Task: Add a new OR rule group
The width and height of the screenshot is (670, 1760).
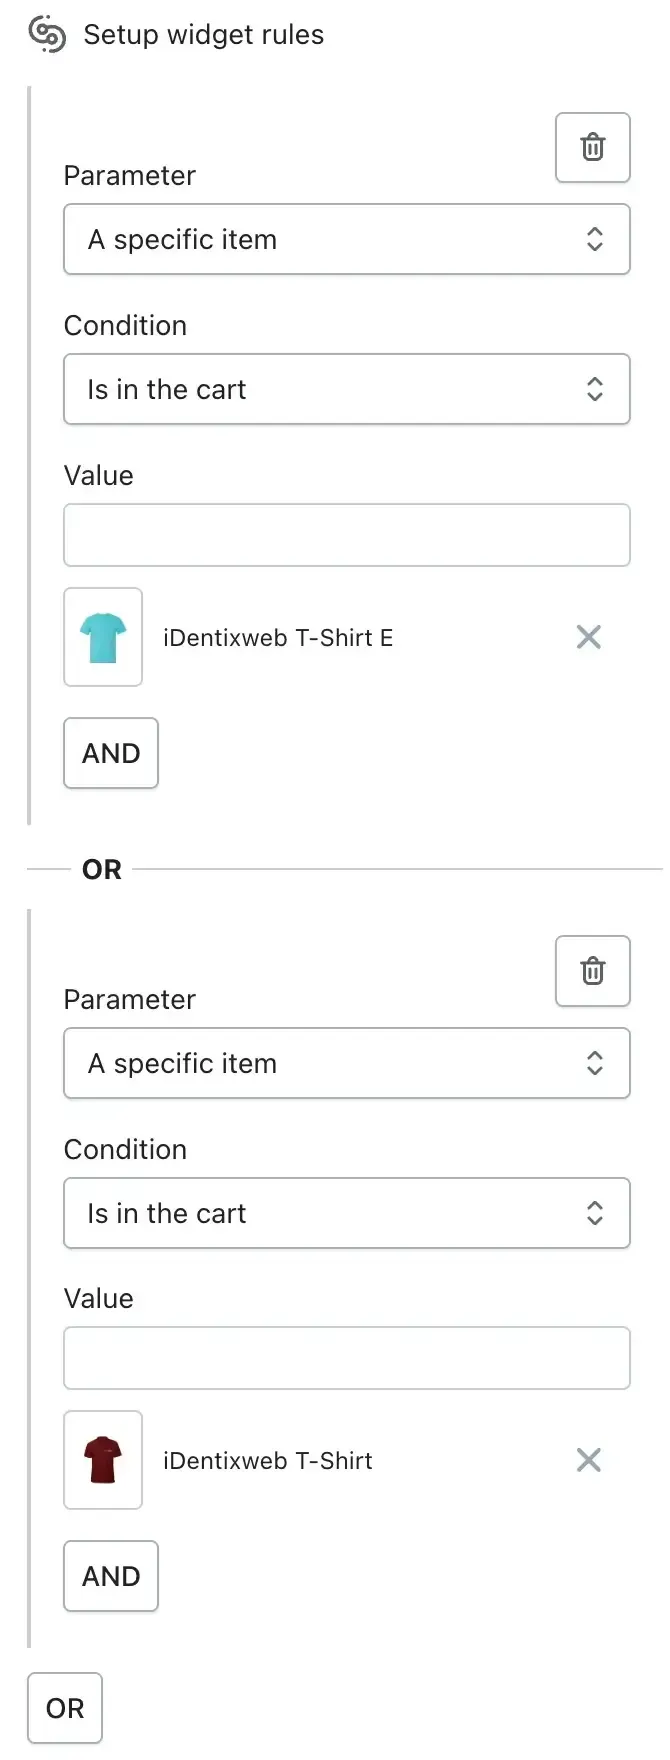Action: coord(65,1708)
